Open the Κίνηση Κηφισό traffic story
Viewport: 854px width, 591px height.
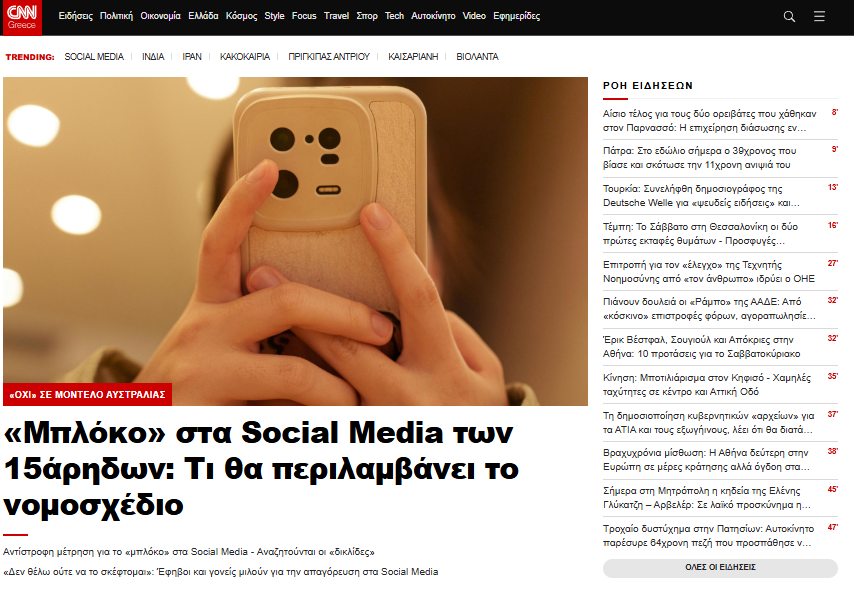(x=706, y=385)
